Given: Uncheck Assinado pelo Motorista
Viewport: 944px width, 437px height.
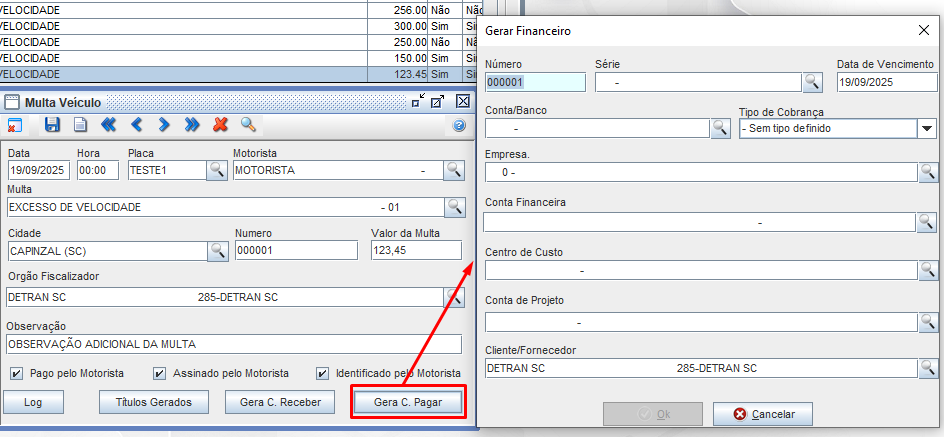Looking at the screenshot, I should pos(160,374).
